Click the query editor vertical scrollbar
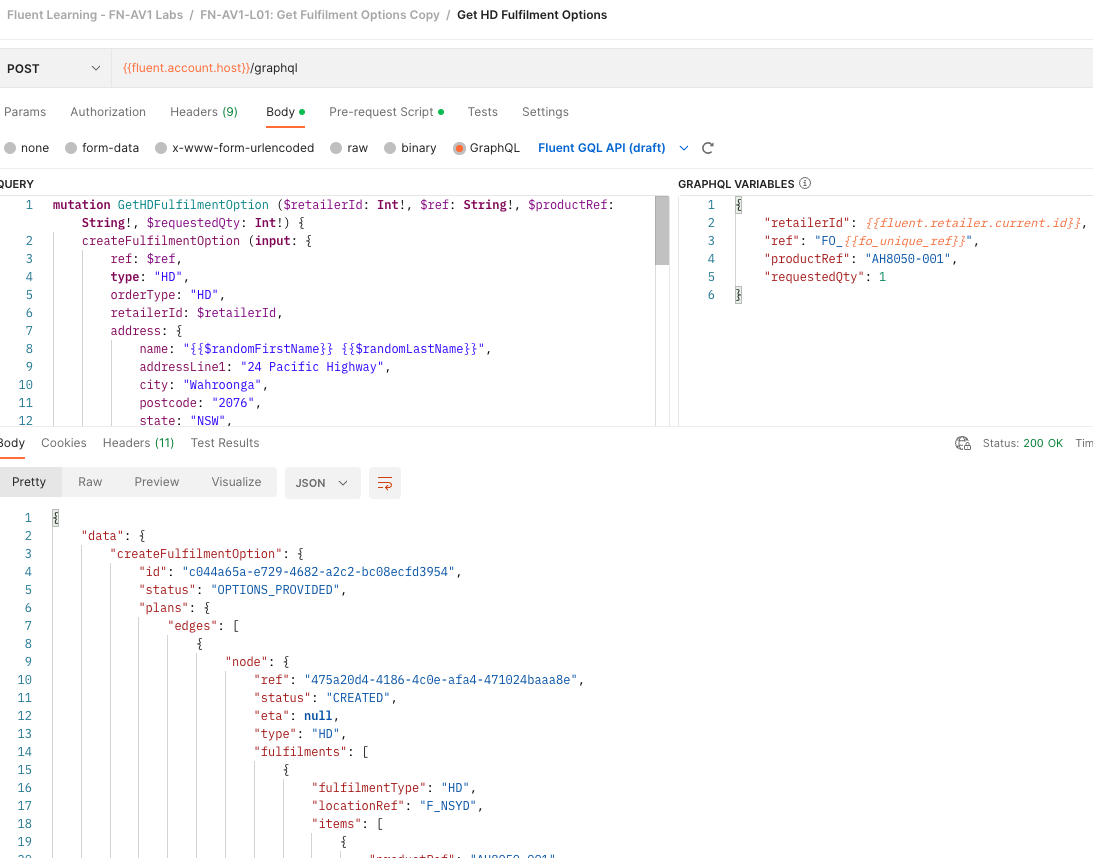Screen dimensions: 1093x859 [662, 230]
